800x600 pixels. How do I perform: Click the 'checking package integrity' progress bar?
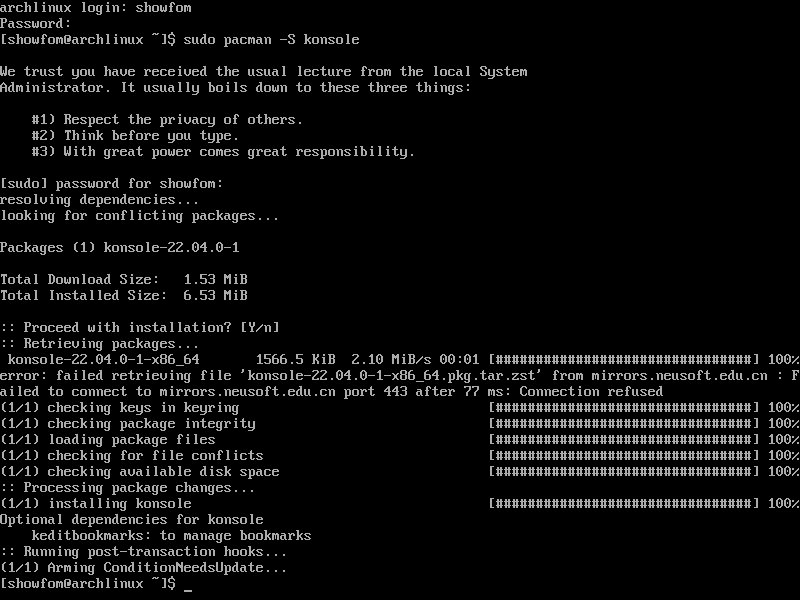623,423
